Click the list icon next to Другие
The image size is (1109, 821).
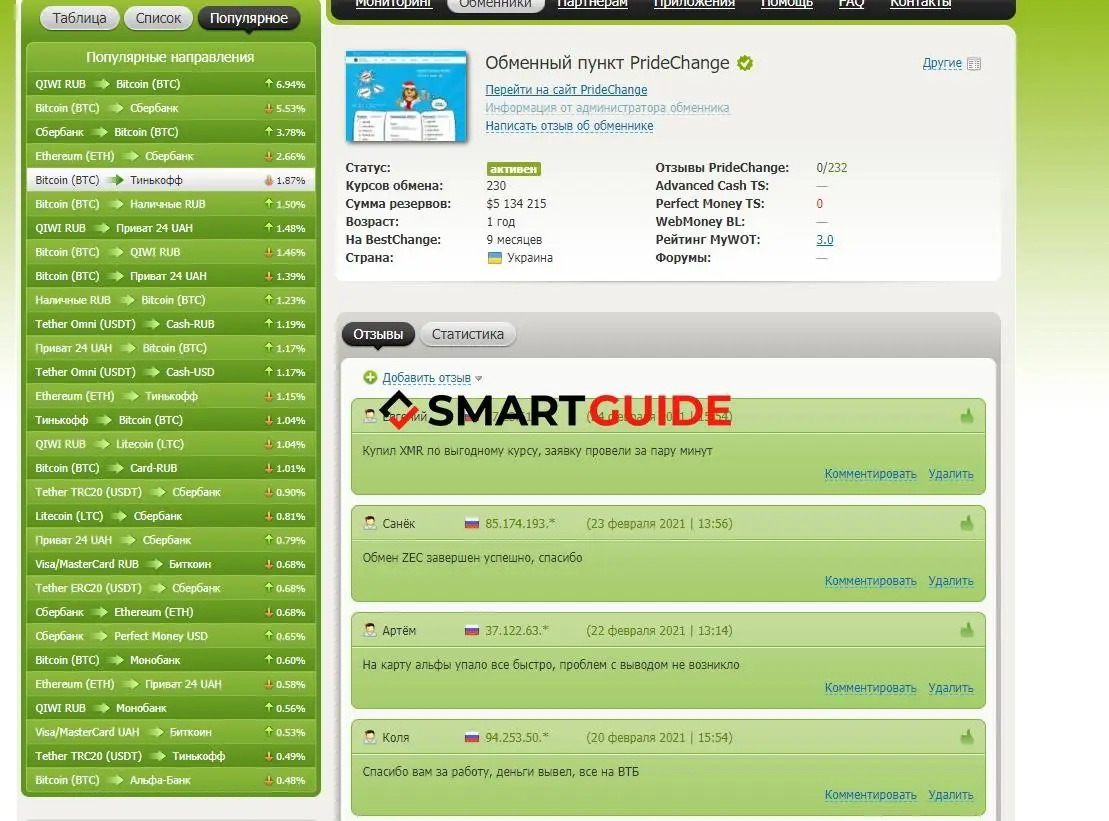(974, 64)
